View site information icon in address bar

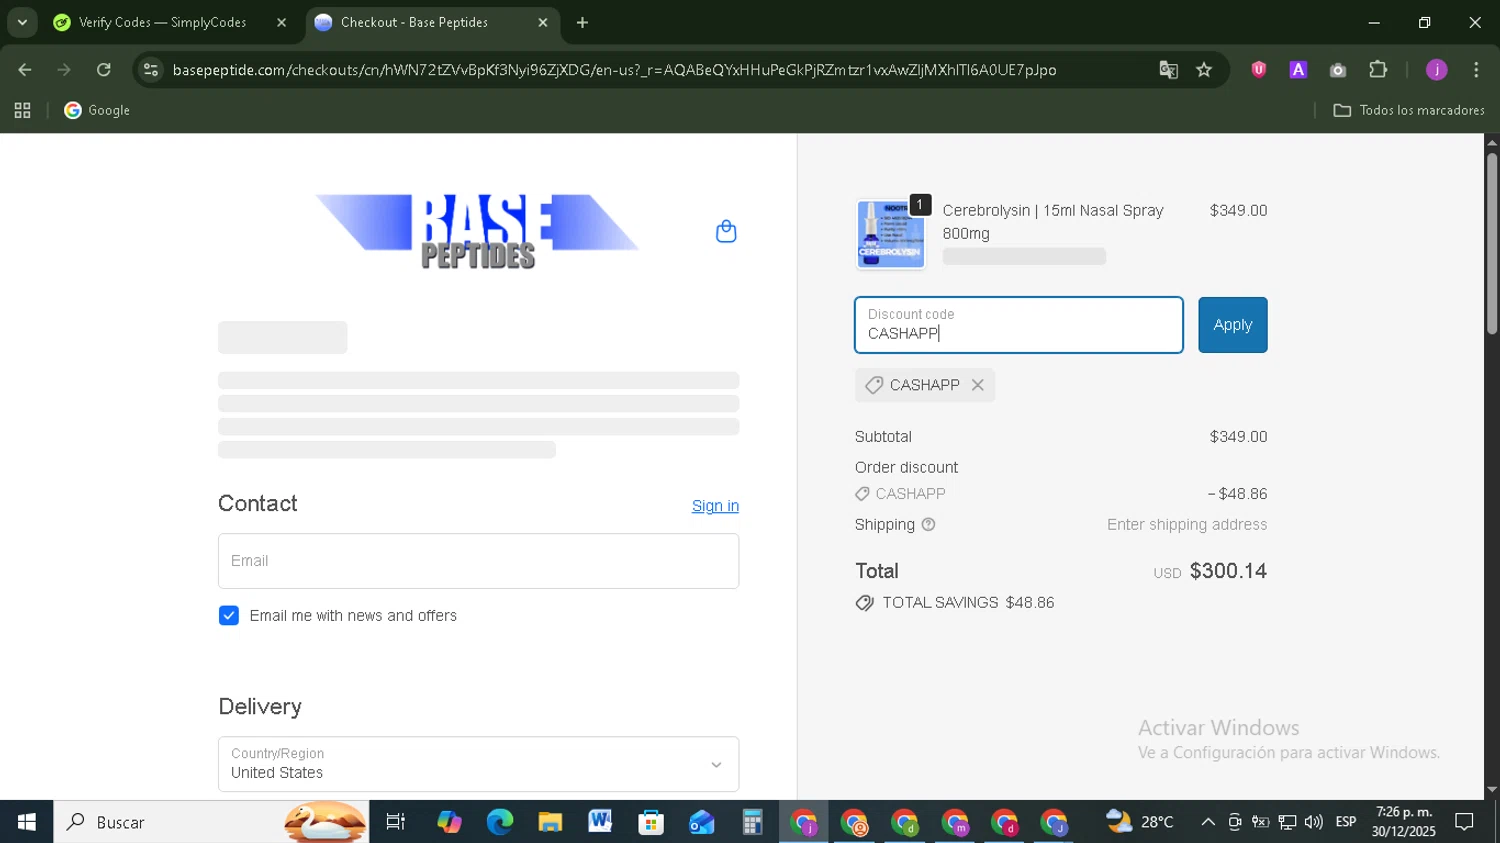151,70
